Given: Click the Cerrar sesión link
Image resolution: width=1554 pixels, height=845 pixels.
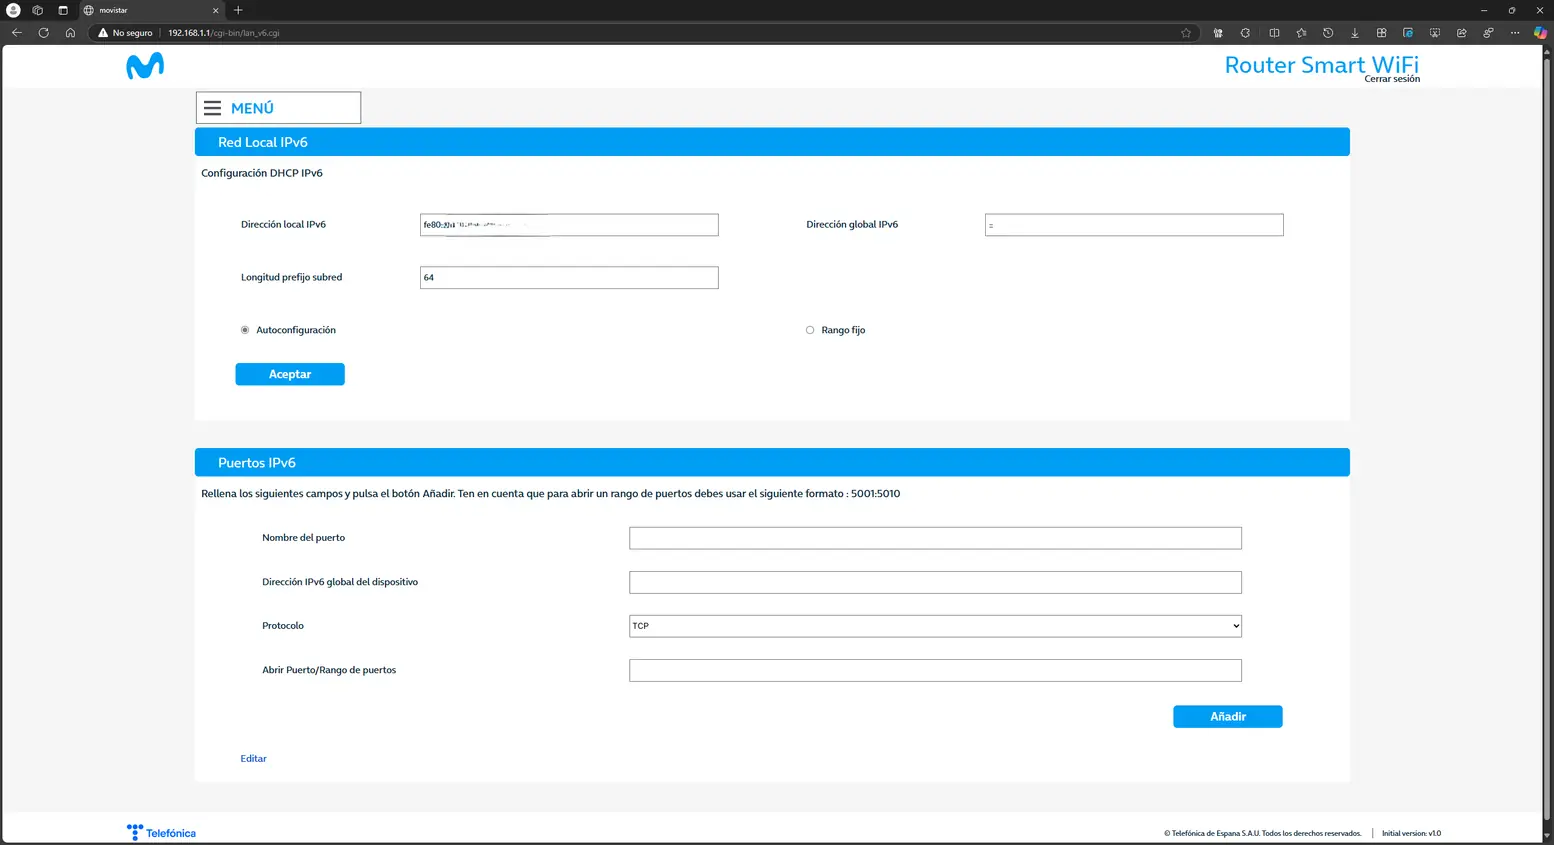Looking at the screenshot, I should (1392, 79).
